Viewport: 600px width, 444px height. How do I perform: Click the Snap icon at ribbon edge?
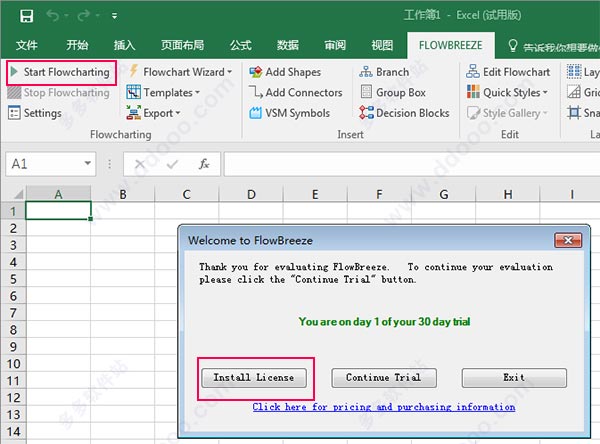click(x=574, y=113)
